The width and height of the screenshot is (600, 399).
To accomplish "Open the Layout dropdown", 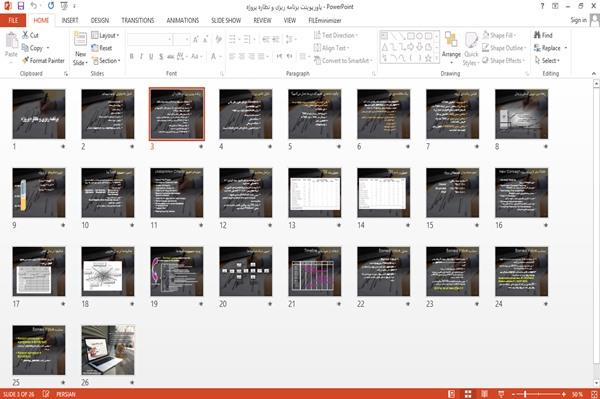I will coord(106,35).
